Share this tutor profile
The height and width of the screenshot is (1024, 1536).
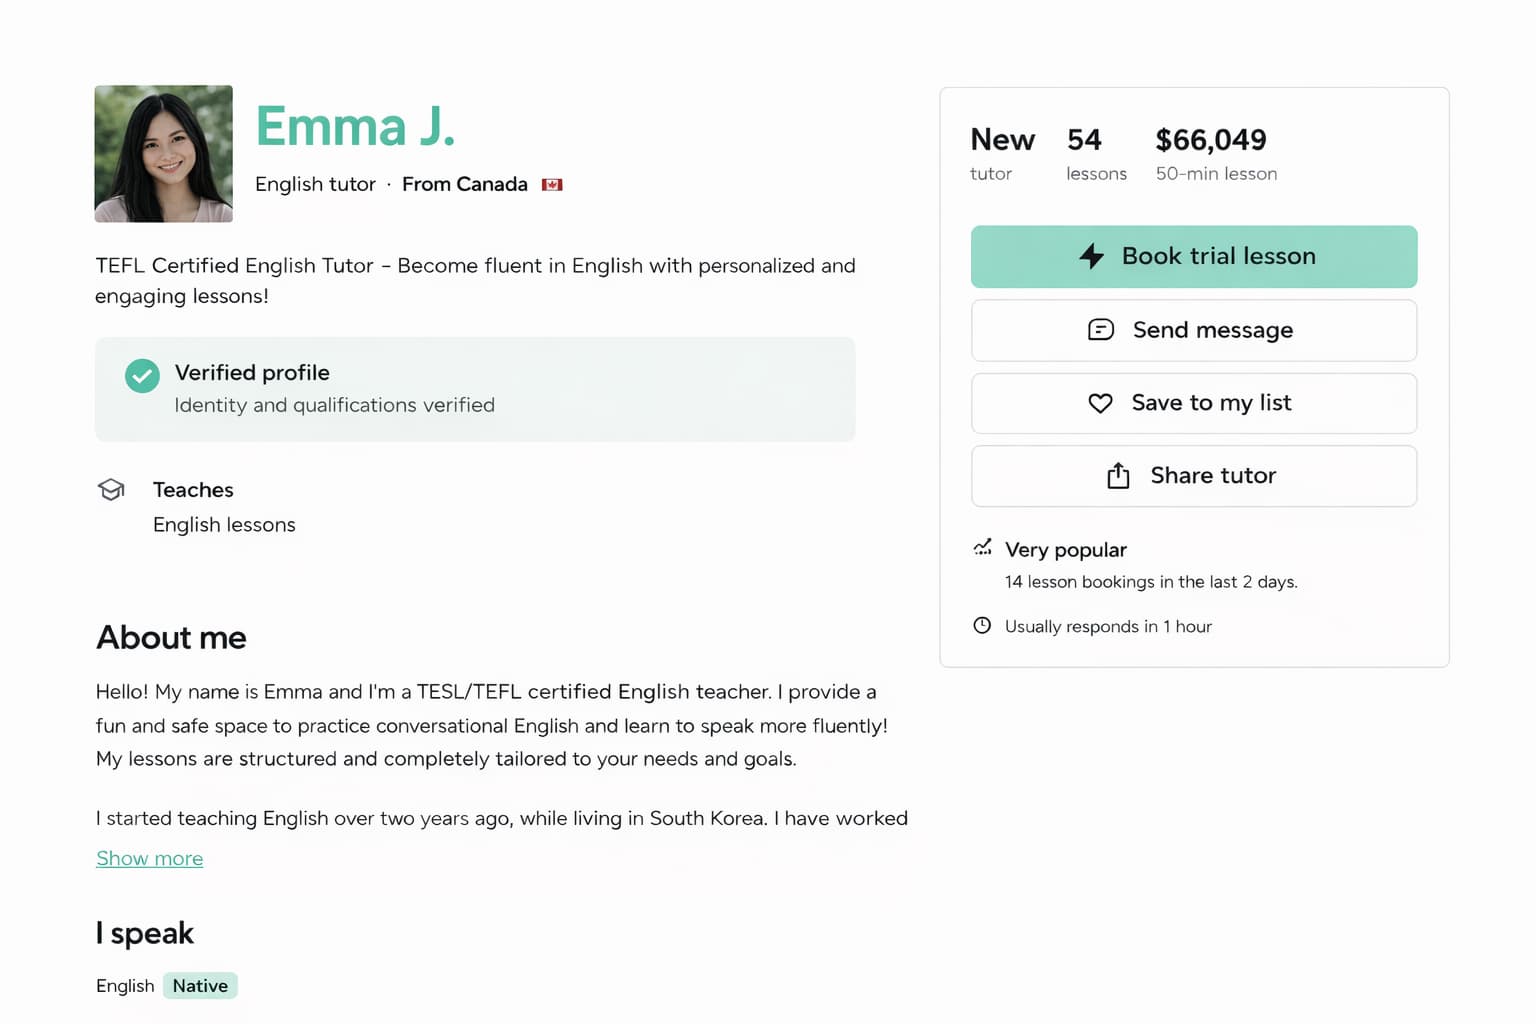pos(1193,476)
